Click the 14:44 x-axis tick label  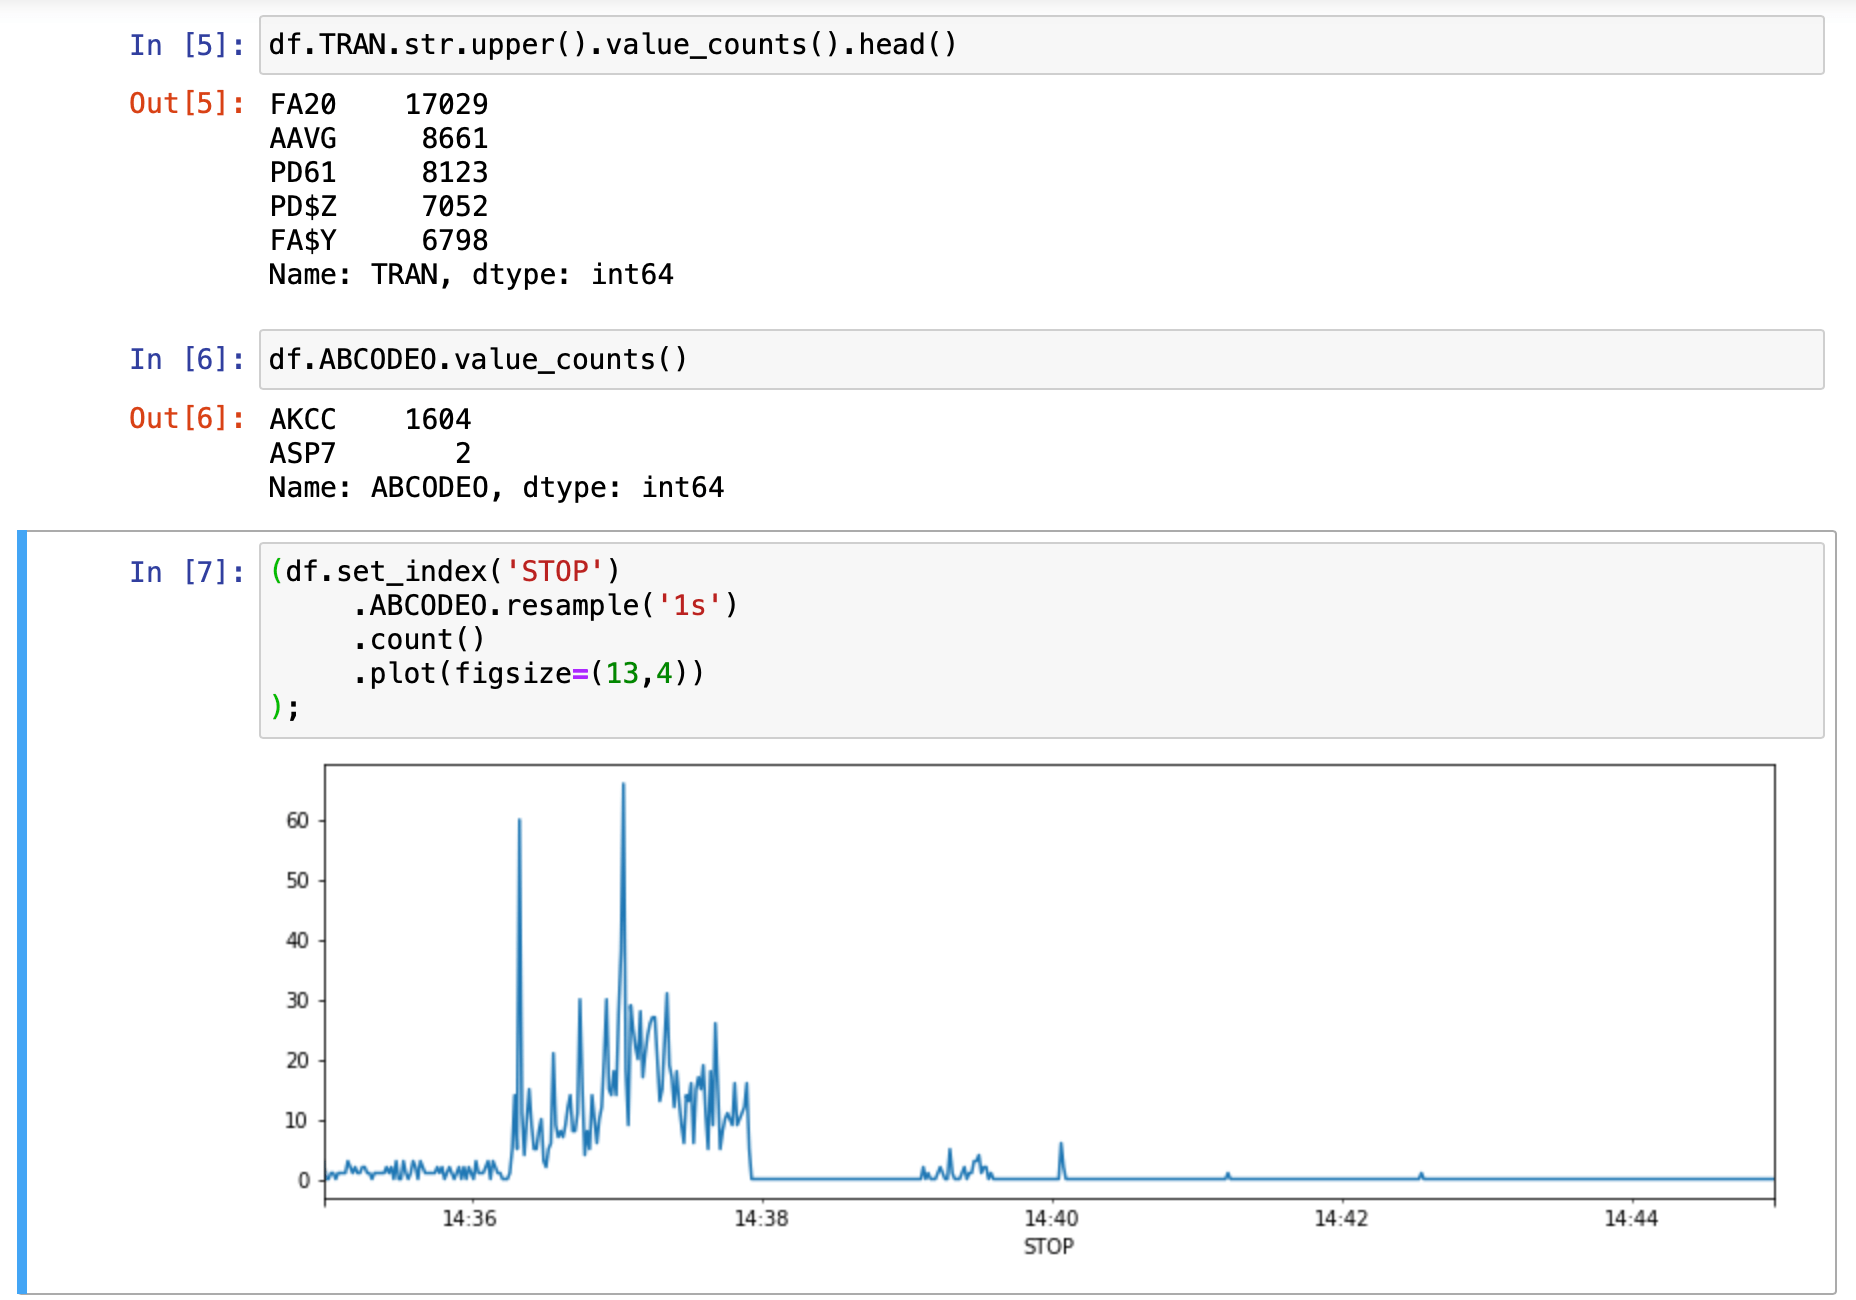1631,1218
